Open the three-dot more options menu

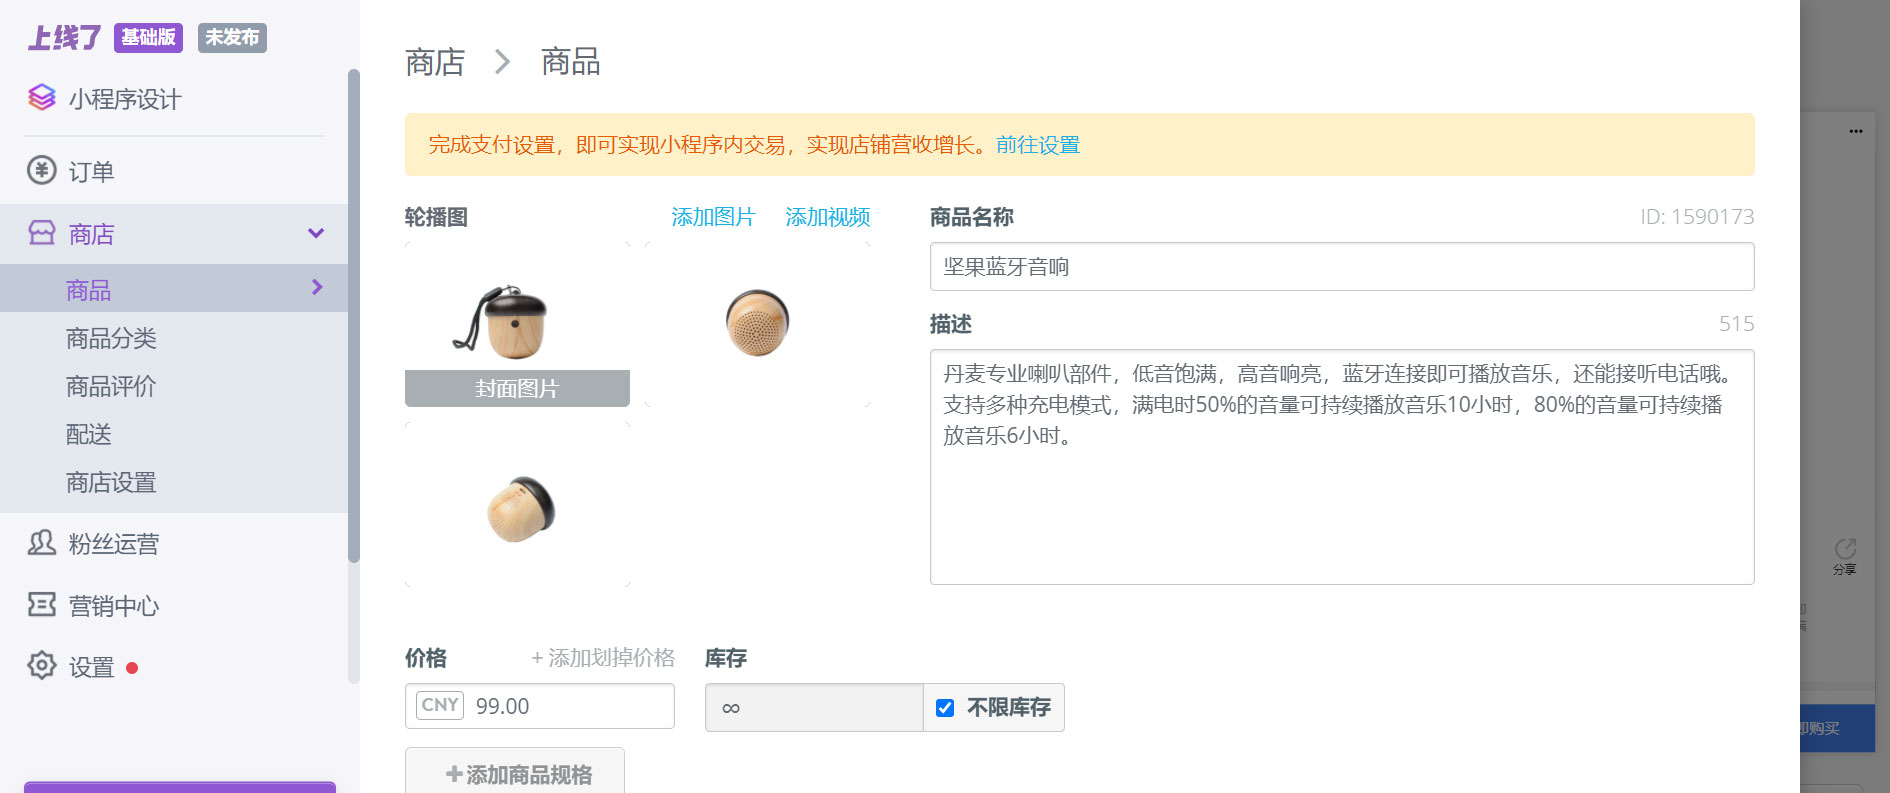1856,131
